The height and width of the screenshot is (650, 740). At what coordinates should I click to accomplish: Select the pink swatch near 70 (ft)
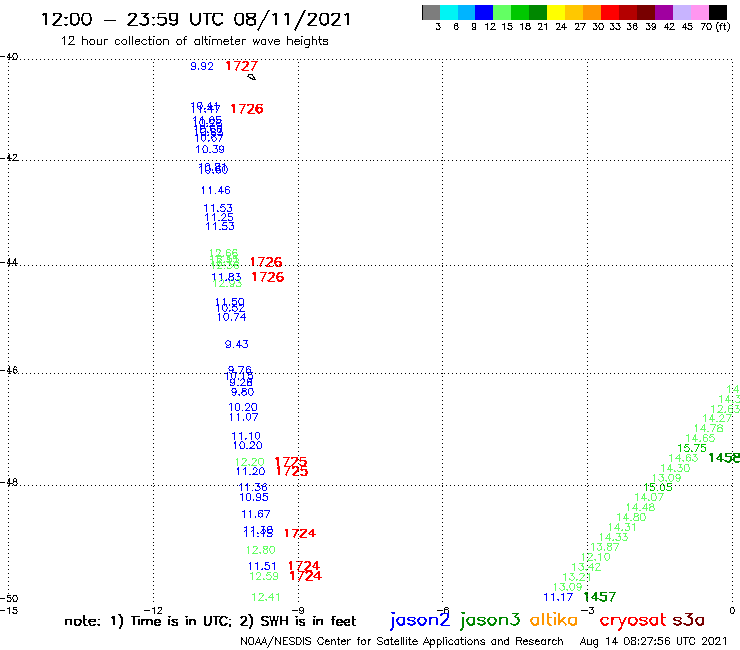pyautogui.click(x=699, y=12)
